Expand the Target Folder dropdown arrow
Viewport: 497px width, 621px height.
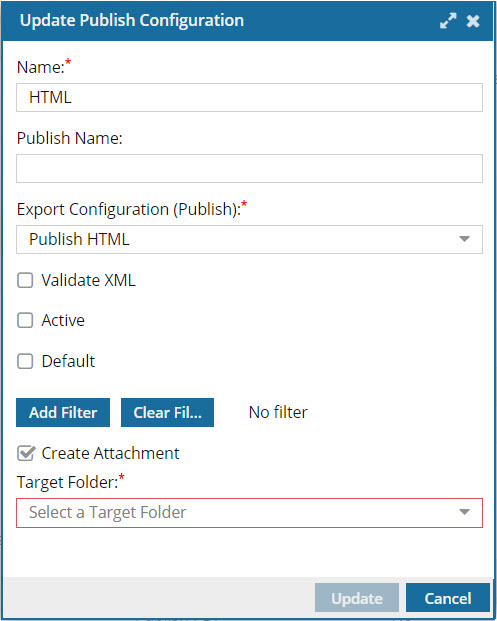(x=464, y=512)
